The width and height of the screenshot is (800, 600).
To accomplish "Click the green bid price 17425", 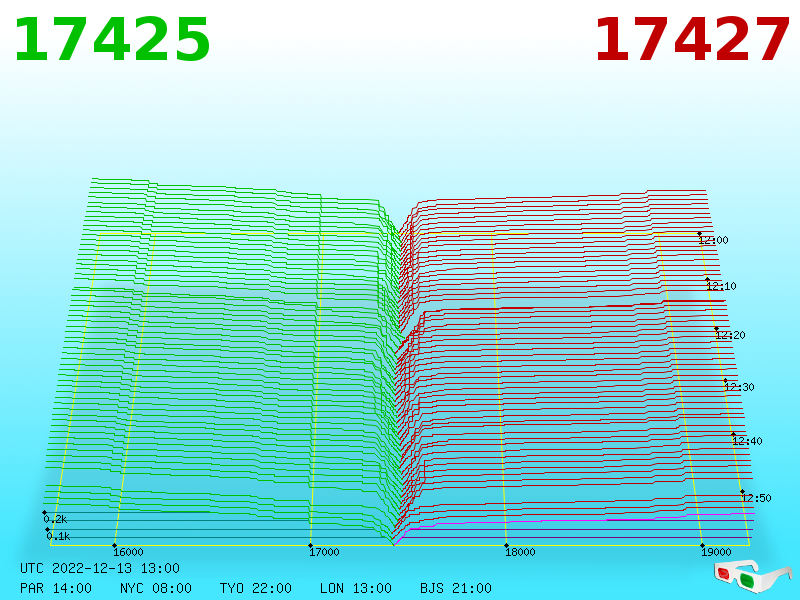I will click(112, 40).
